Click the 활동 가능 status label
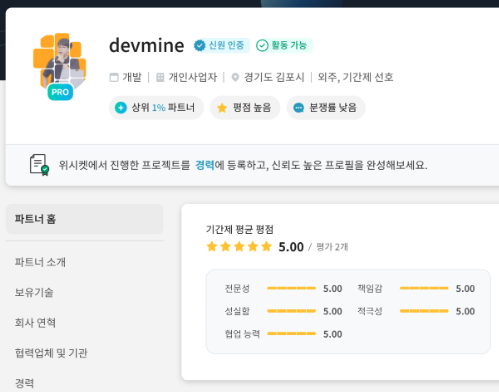Viewport: 499px width, 392px height. click(289, 45)
